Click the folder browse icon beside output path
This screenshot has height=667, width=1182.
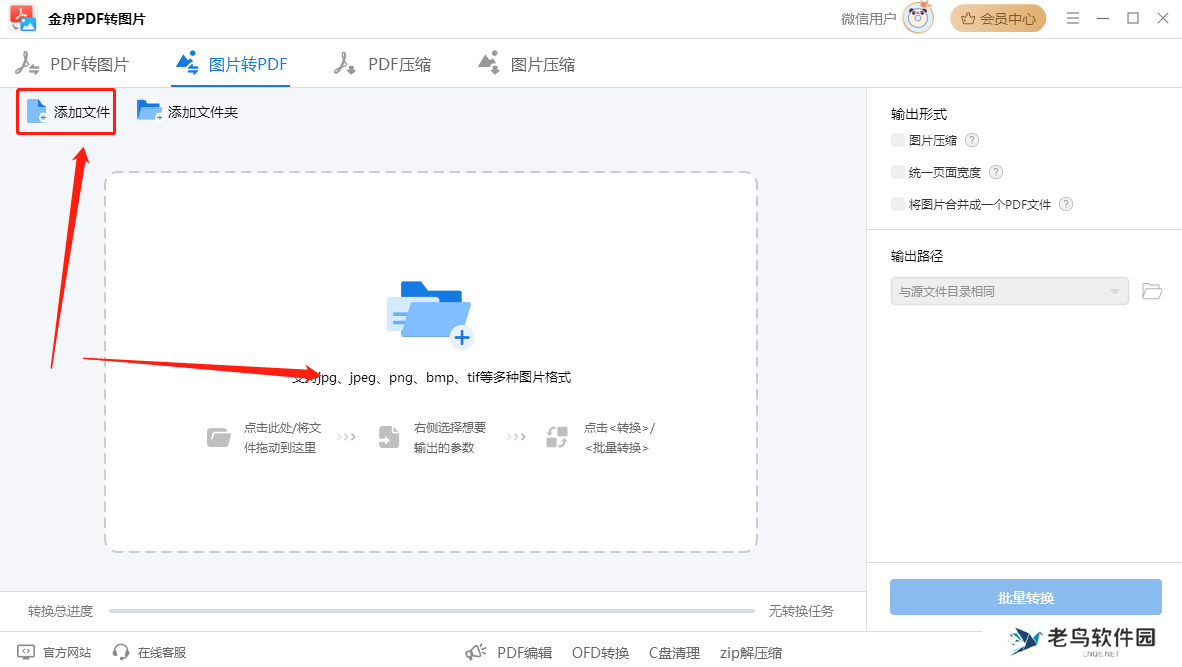pos(1151,290)
